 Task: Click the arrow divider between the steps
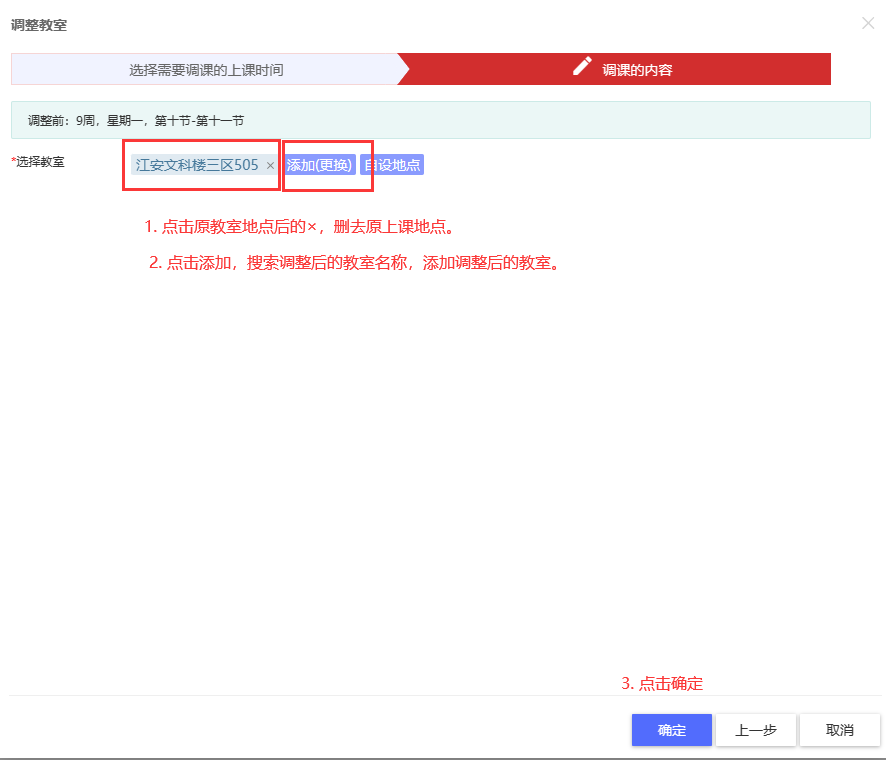403,70
